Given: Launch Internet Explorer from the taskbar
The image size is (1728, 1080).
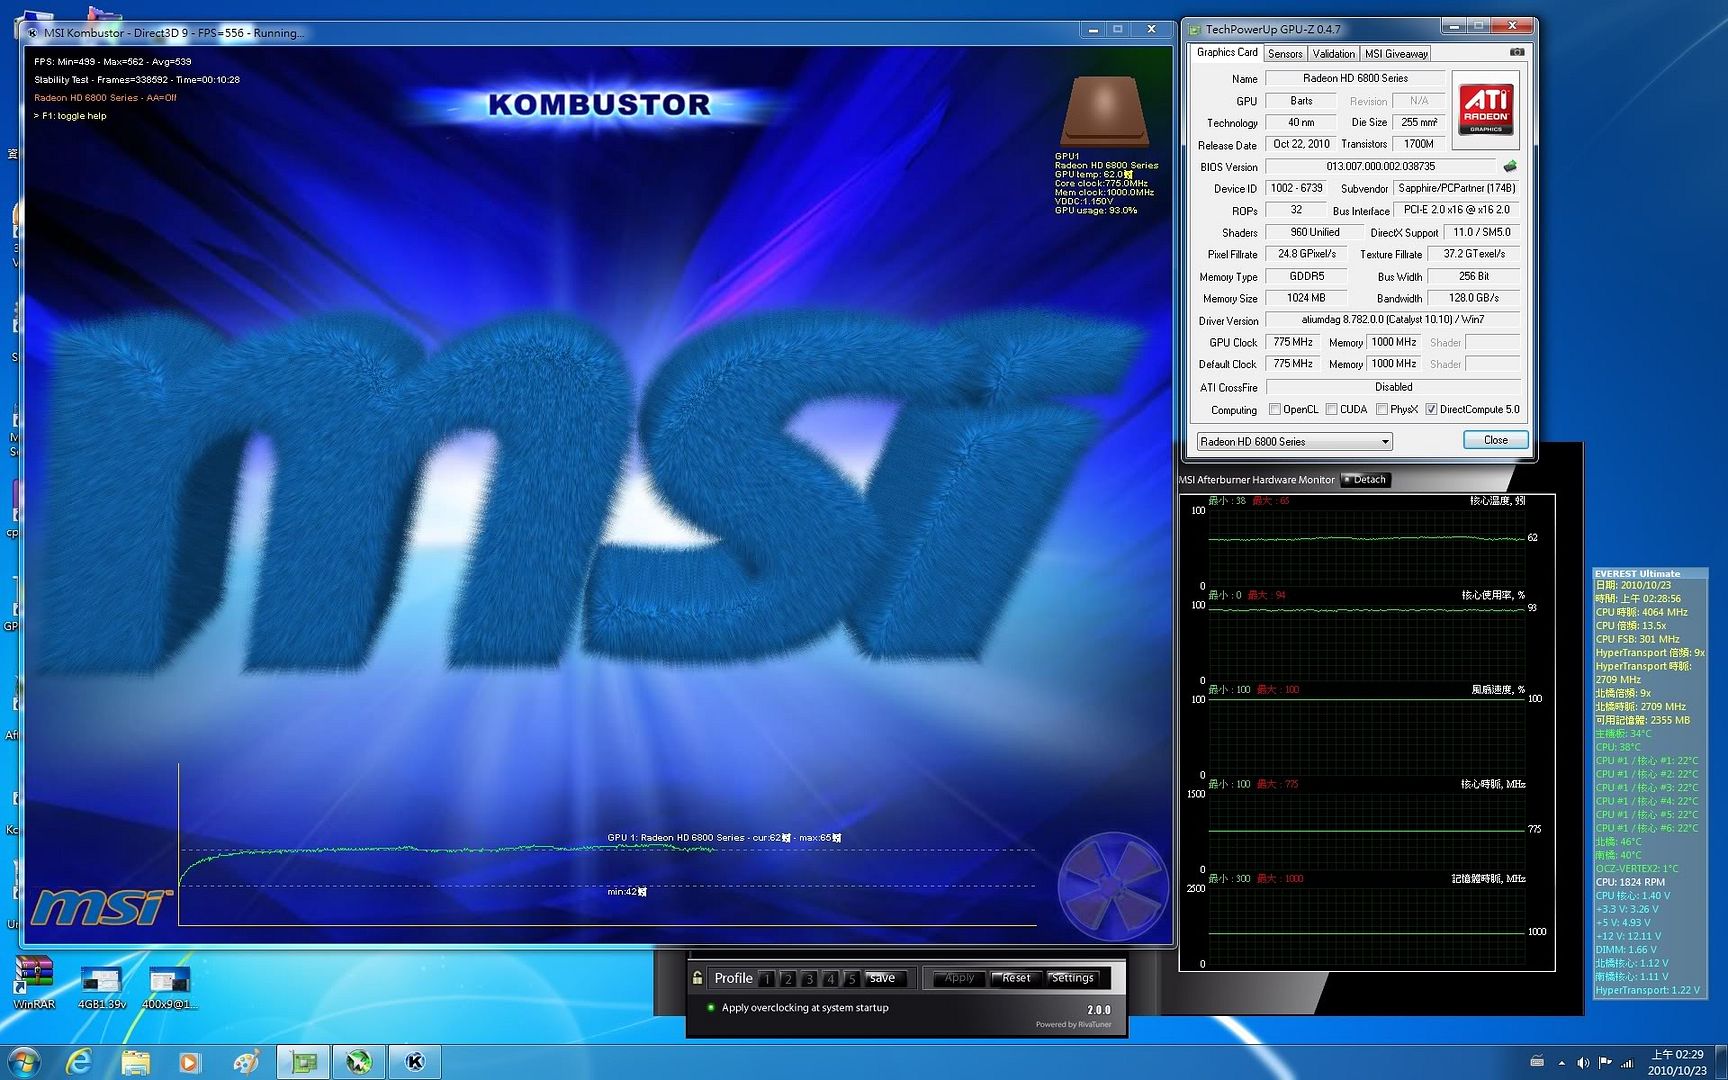Looking at the screenshot, I should (79, 1061).
